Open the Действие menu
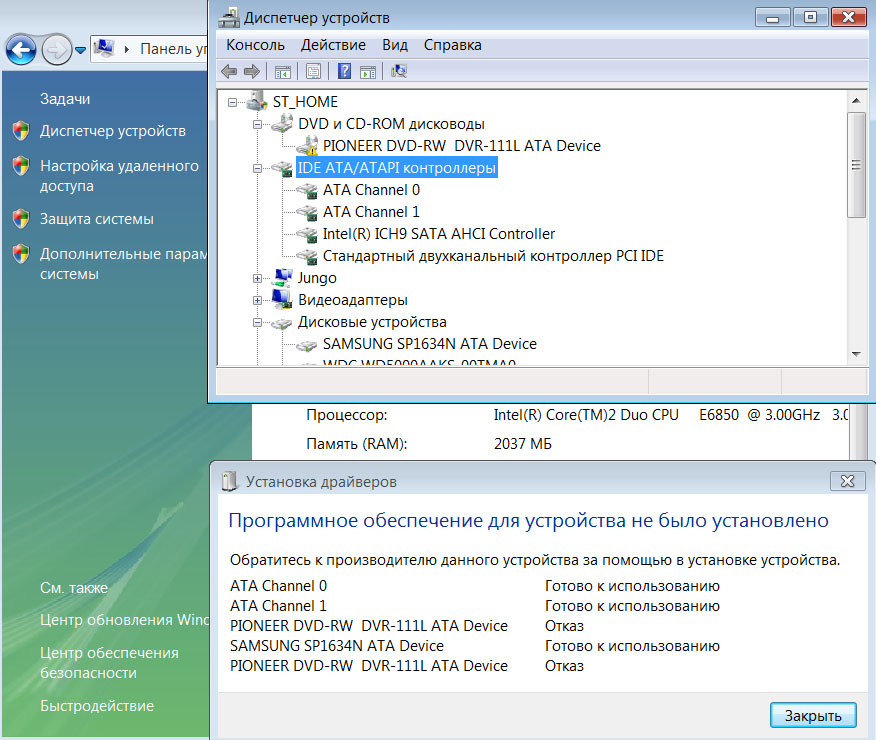The width and height of the screenshot is (876, 740). (x=333, y=45)
